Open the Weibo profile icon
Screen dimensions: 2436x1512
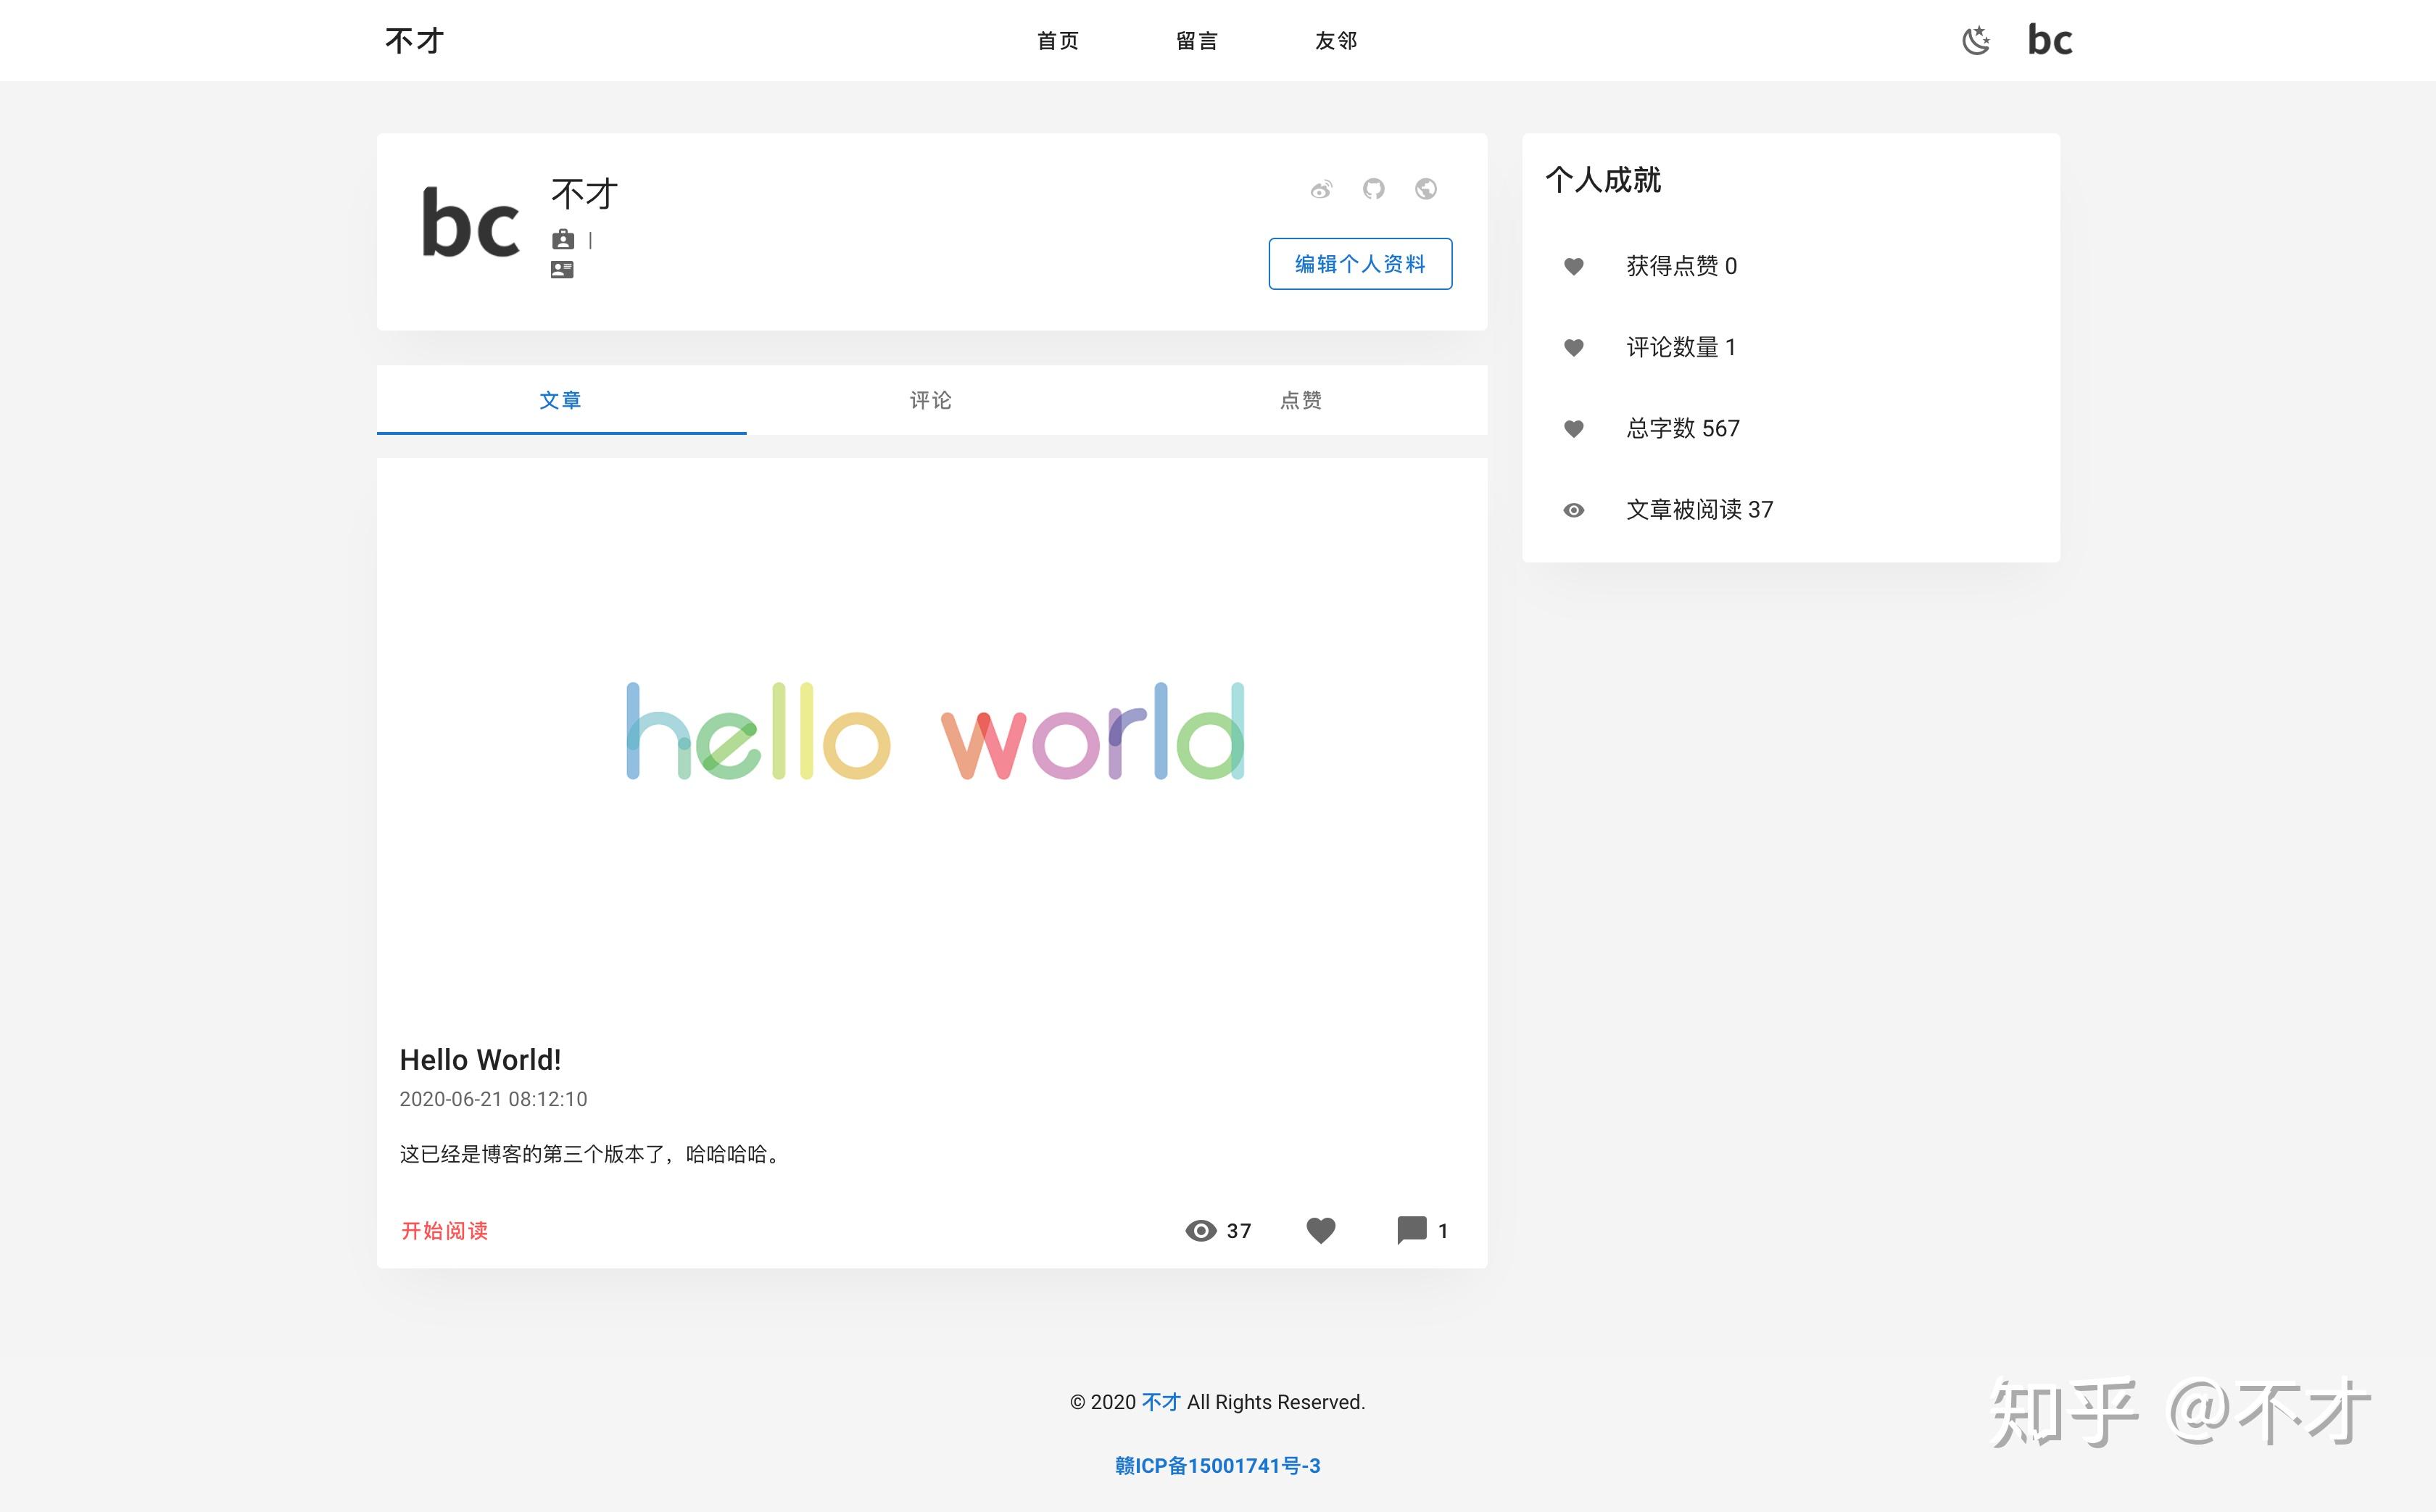click(1321, 189)
